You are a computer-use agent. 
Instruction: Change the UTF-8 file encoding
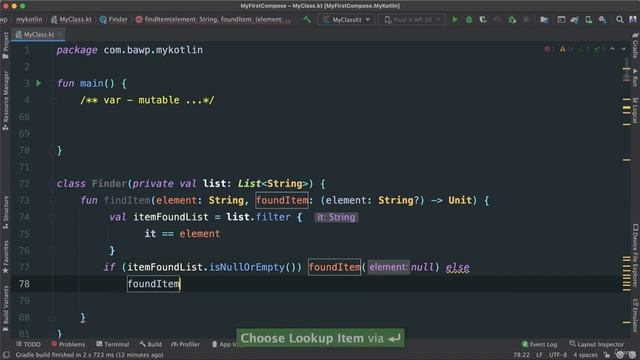click(x=558, y=355)
